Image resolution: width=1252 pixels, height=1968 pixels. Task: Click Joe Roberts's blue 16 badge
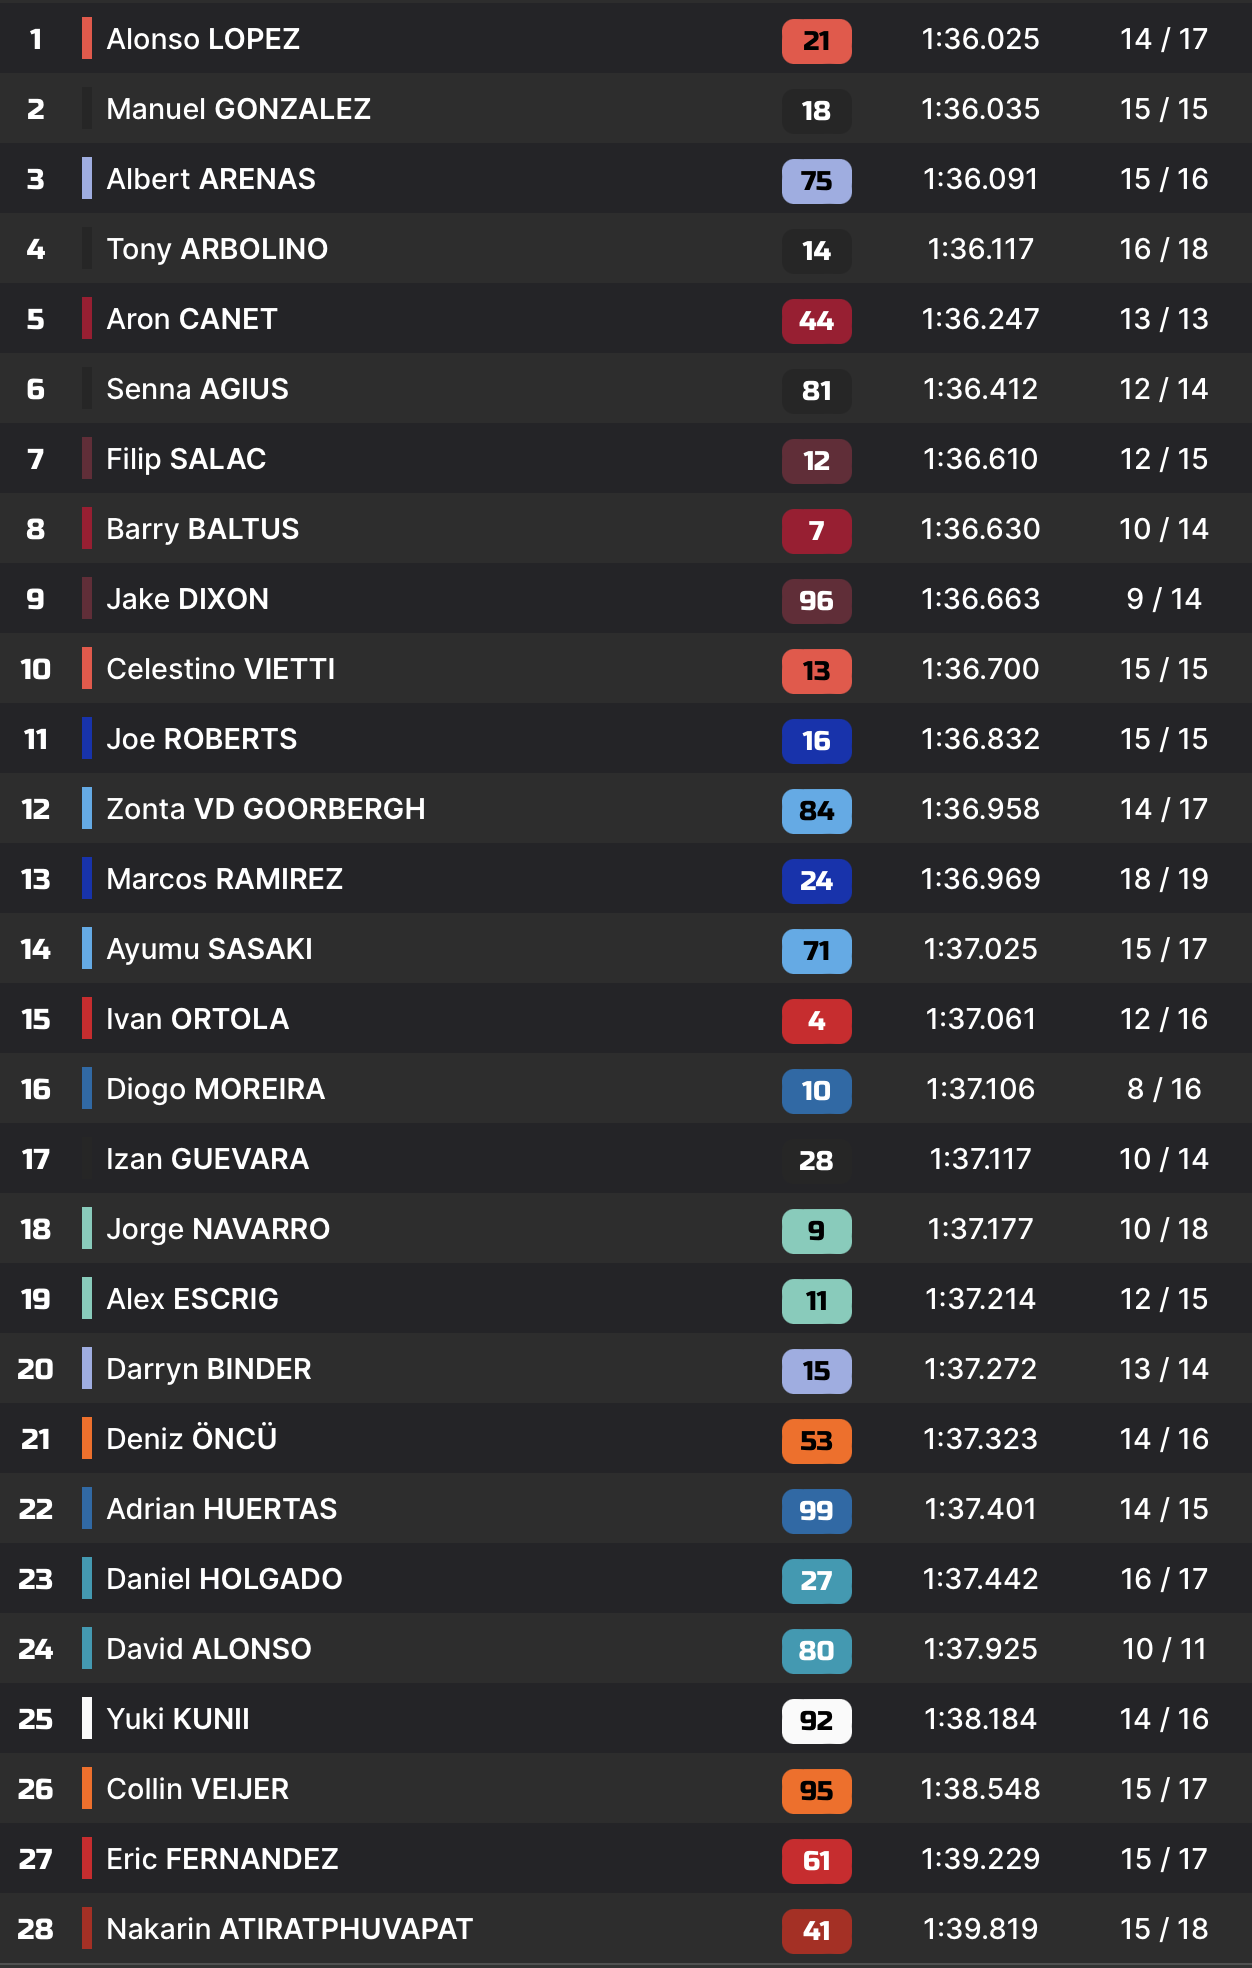(x=816, y=741)
